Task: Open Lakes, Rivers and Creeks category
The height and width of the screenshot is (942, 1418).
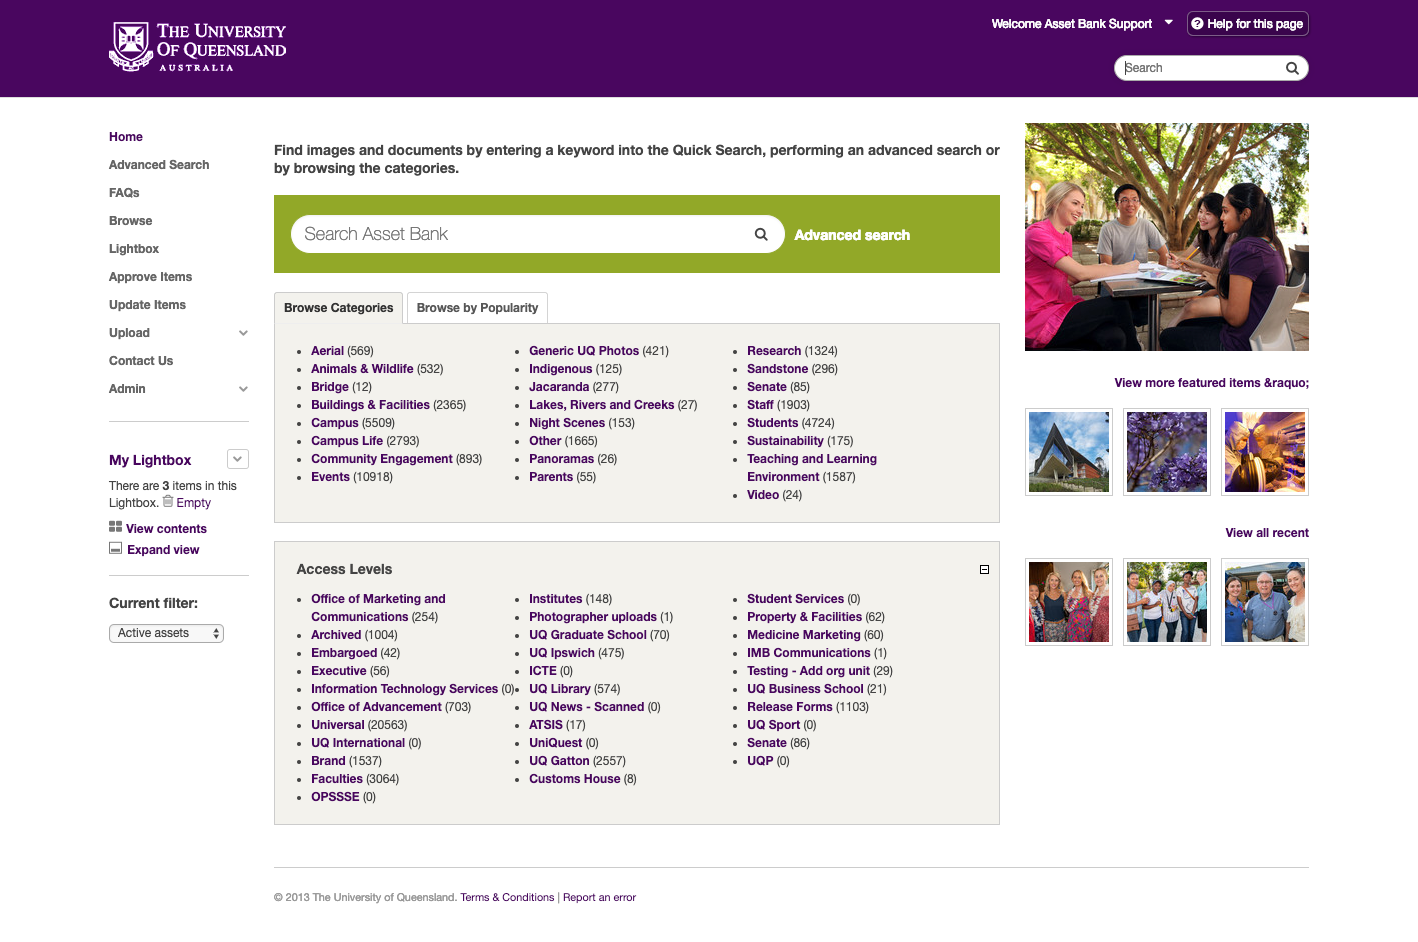Action: coord(601,405)
